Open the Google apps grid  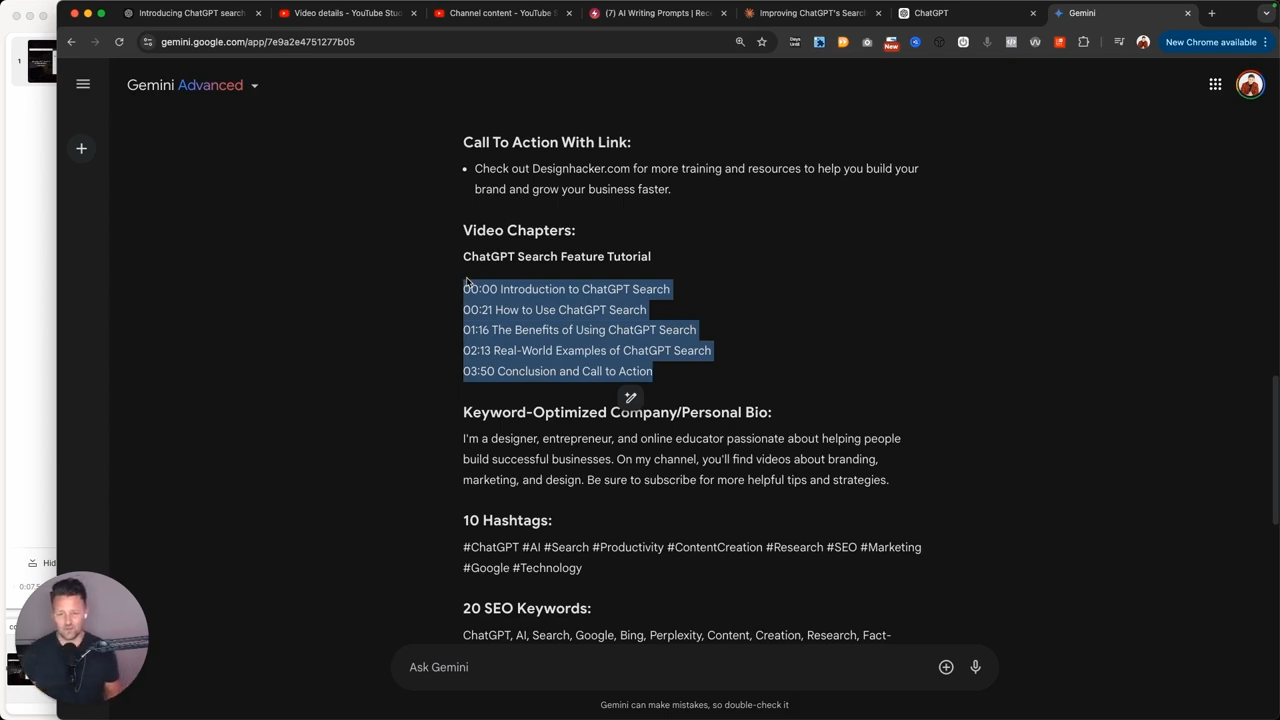[x=1215, y=85]
